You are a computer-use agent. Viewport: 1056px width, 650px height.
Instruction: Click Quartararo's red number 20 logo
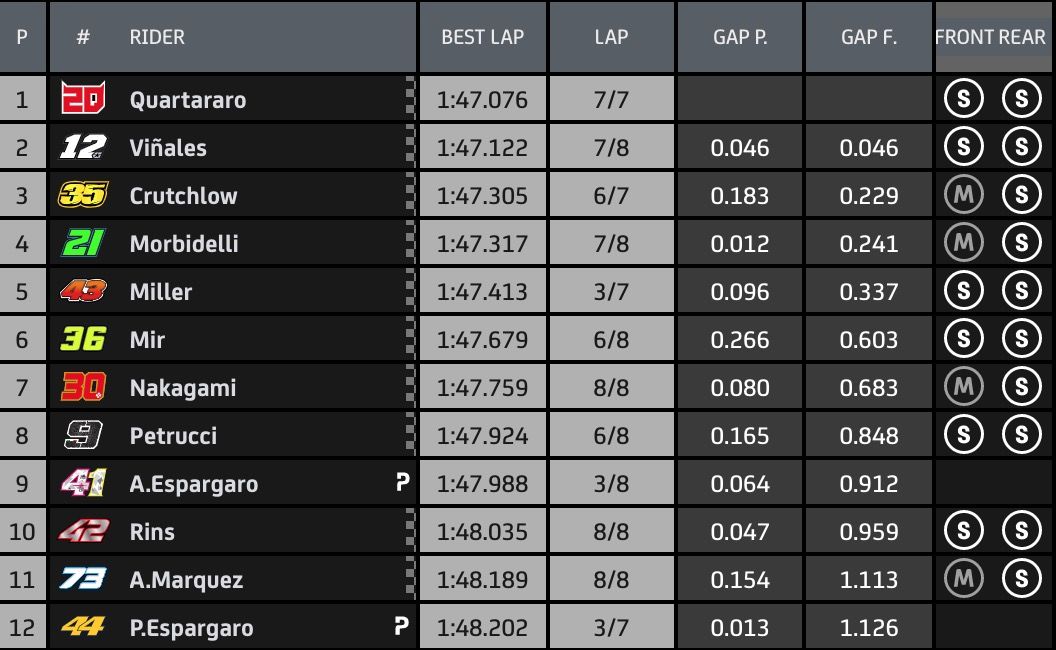pyautogui.click(x=83, y=98)
